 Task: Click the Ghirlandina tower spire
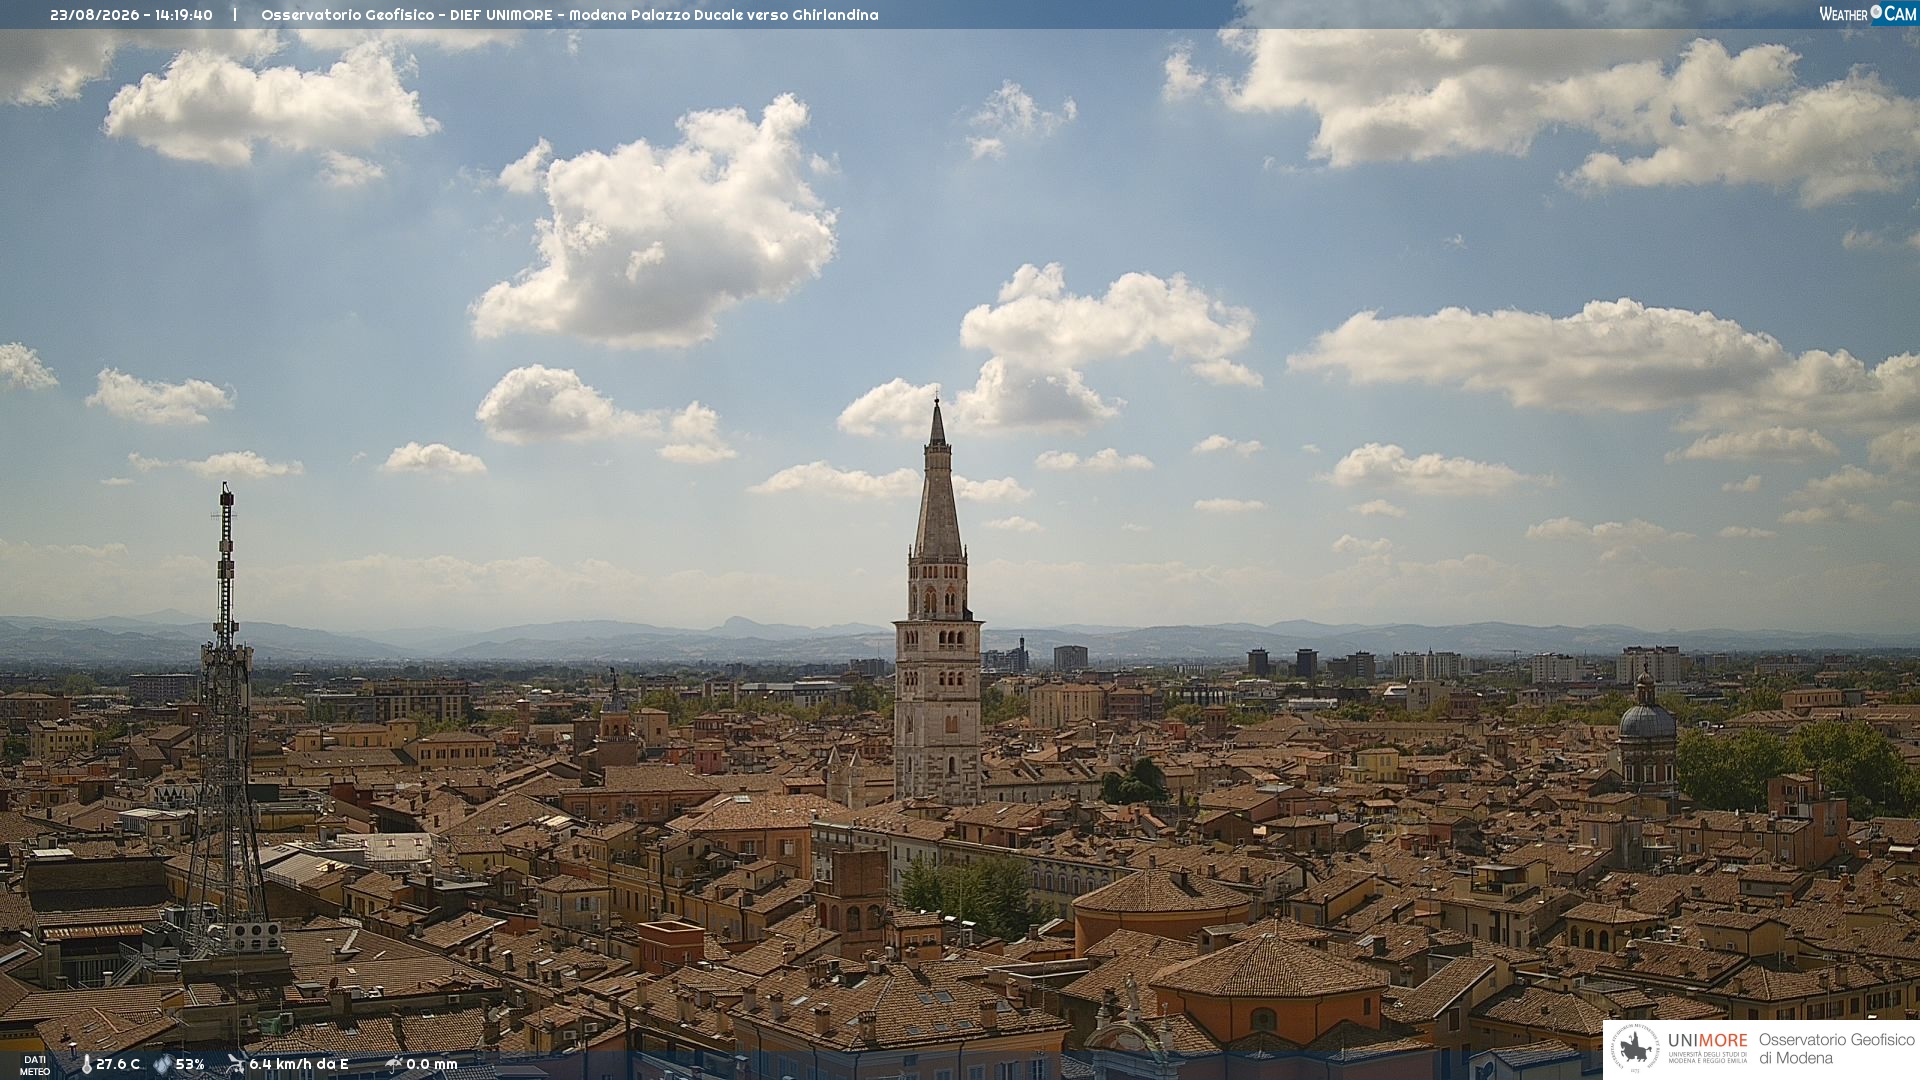pyautogui.click(x=937, y=480)
